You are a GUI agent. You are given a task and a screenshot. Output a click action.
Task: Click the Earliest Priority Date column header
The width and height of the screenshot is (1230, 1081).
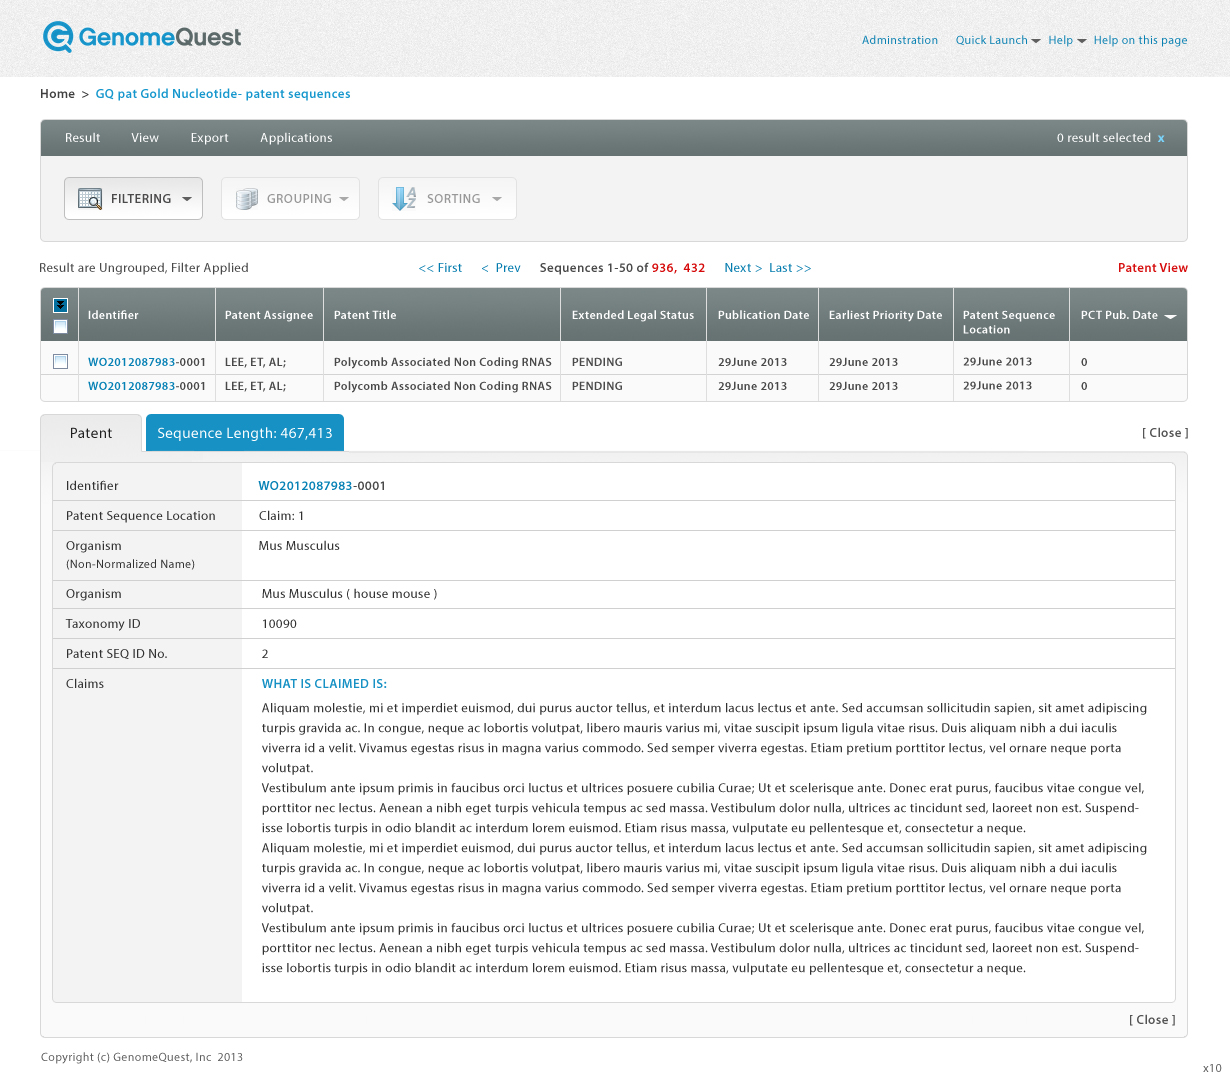coord(886,315)
